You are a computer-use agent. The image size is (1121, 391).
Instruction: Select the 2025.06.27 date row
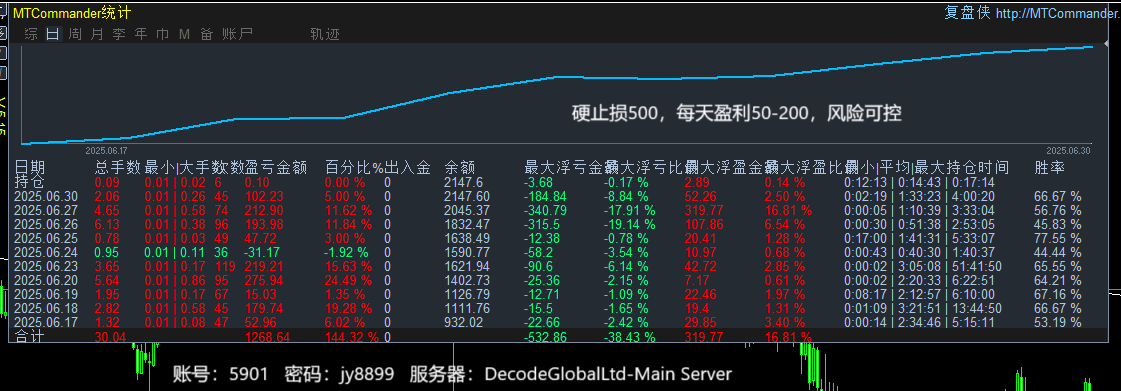coord(46,210)
